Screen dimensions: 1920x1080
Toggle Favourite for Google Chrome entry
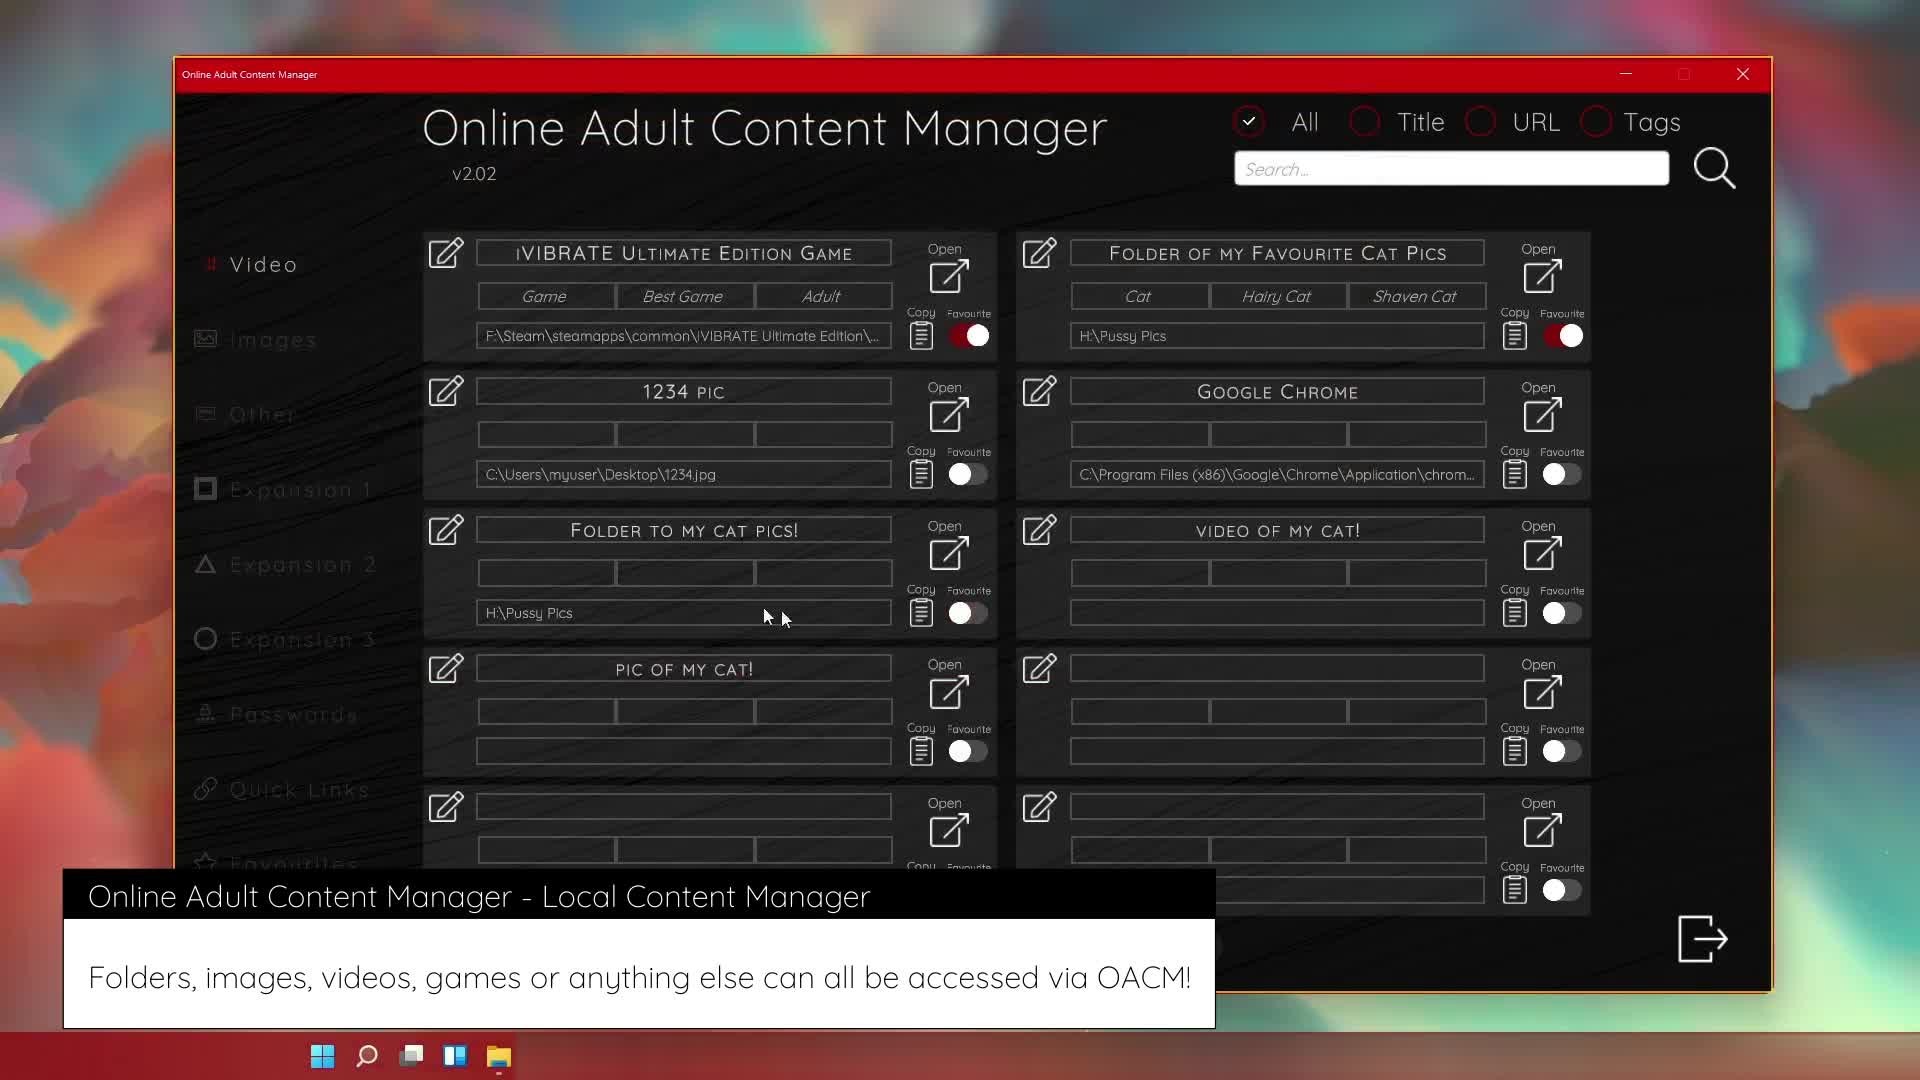[x=1561, y=474]
